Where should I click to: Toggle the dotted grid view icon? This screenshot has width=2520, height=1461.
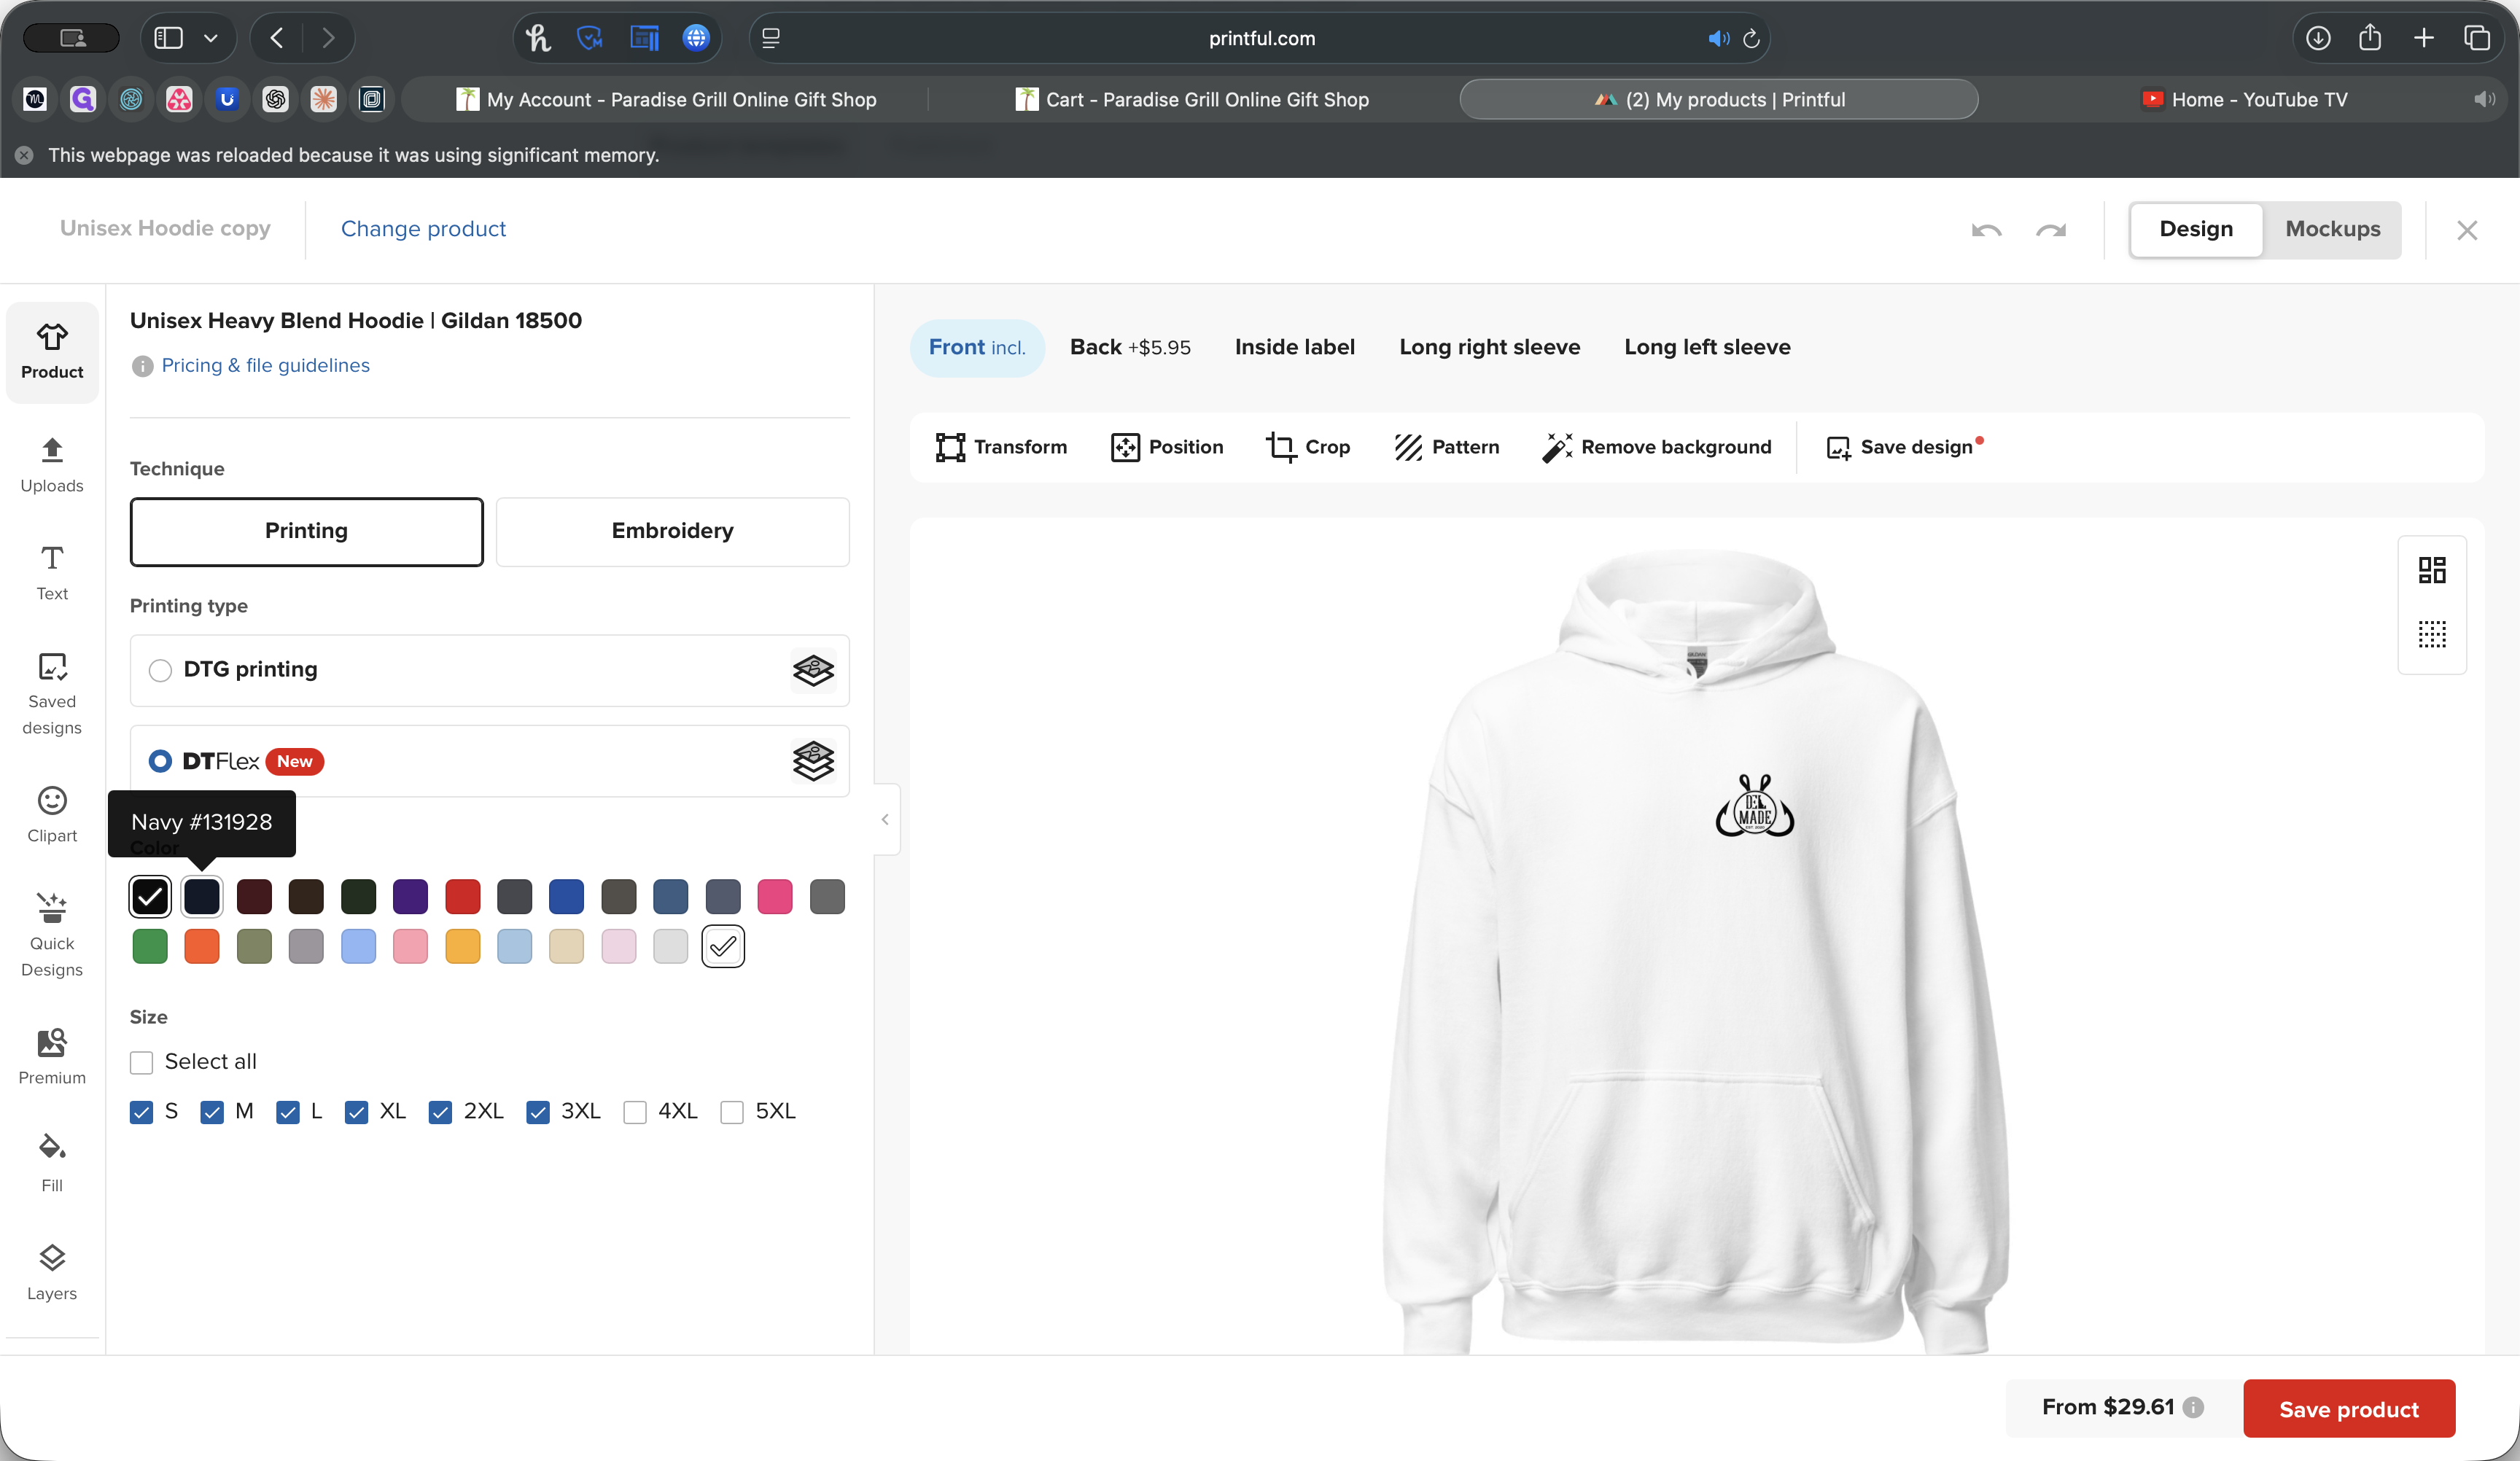pos(2432,634)
